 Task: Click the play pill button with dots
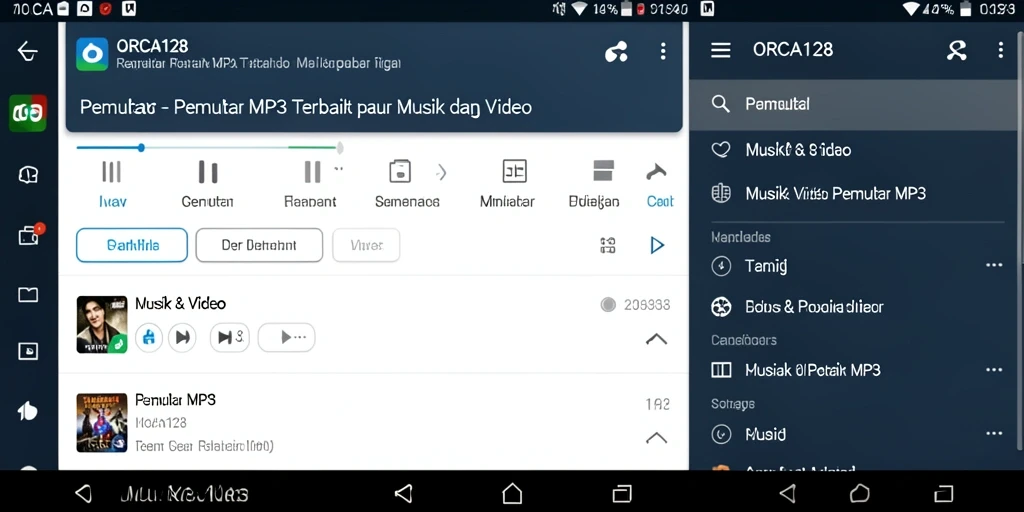[x=287, y=337]
